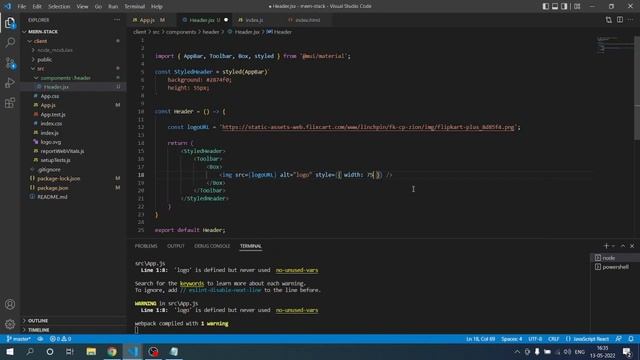640x360 pixels.
Task: Open the launch profile dropdown next to plus
Action: [x=613, y=246]
